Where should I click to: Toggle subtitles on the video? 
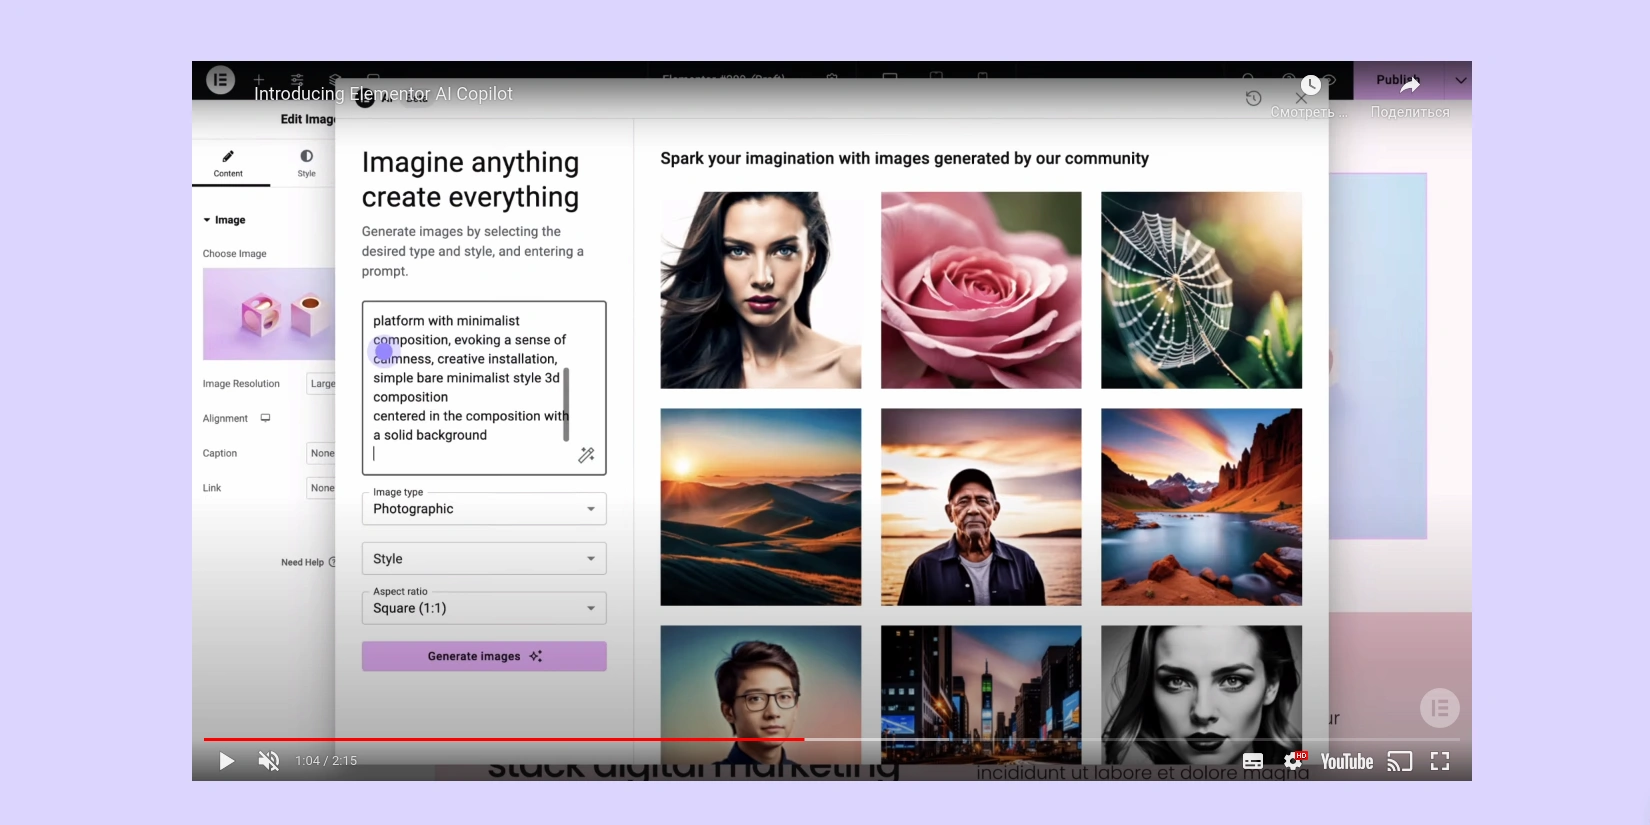coord(1252,761)
